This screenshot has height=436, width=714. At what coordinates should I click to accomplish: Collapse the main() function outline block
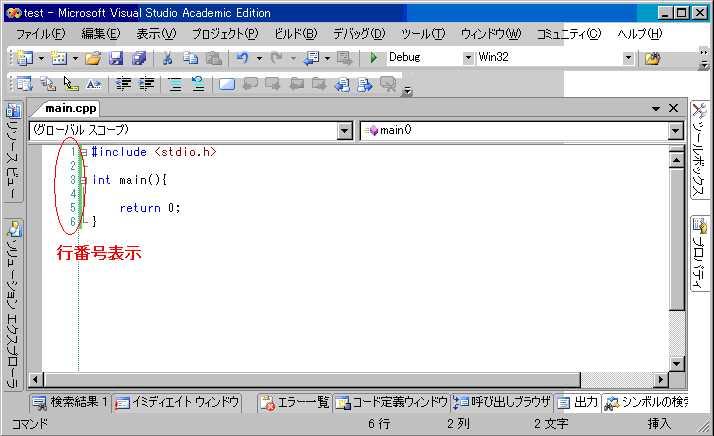(84, 180)
